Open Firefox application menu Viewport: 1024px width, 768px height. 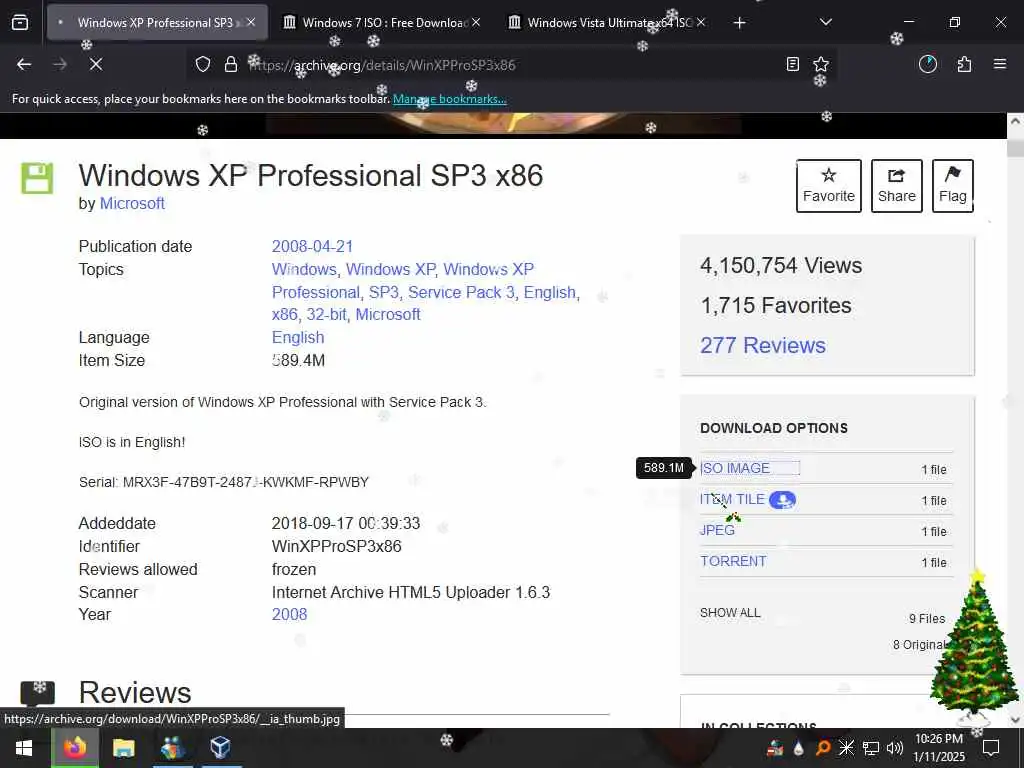999,64
